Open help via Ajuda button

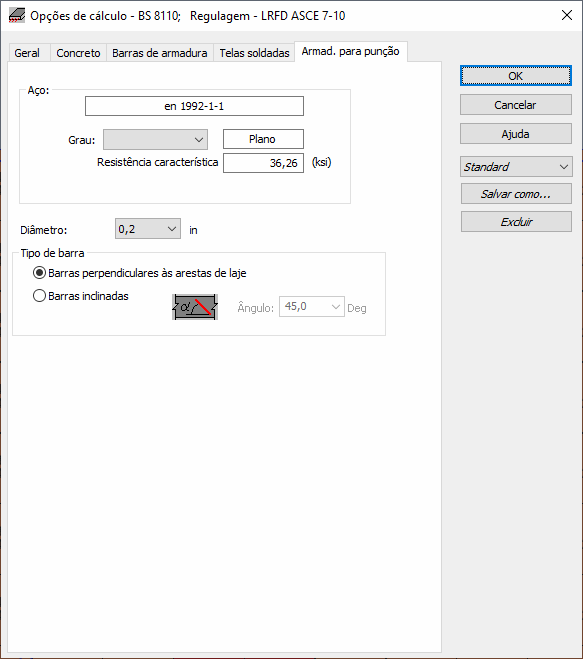coord(516,134)
